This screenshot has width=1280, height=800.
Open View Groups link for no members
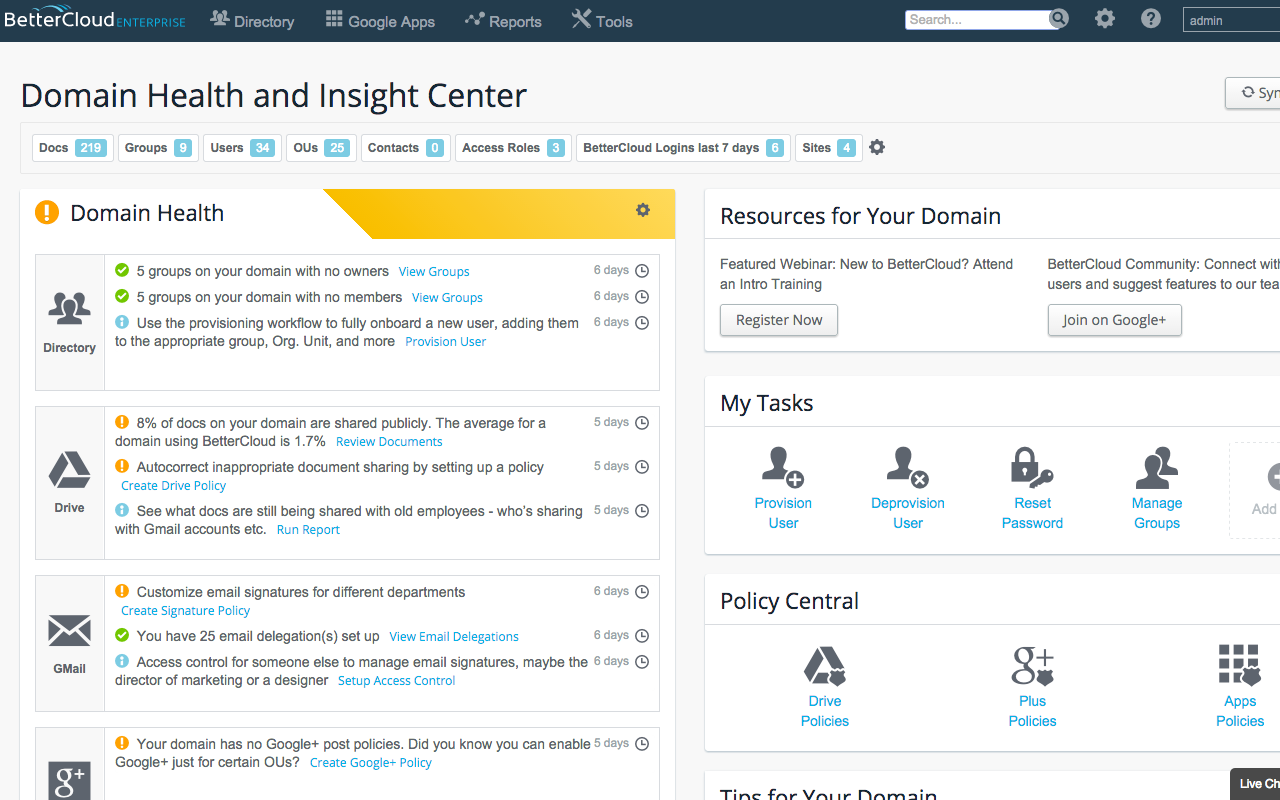447,297
